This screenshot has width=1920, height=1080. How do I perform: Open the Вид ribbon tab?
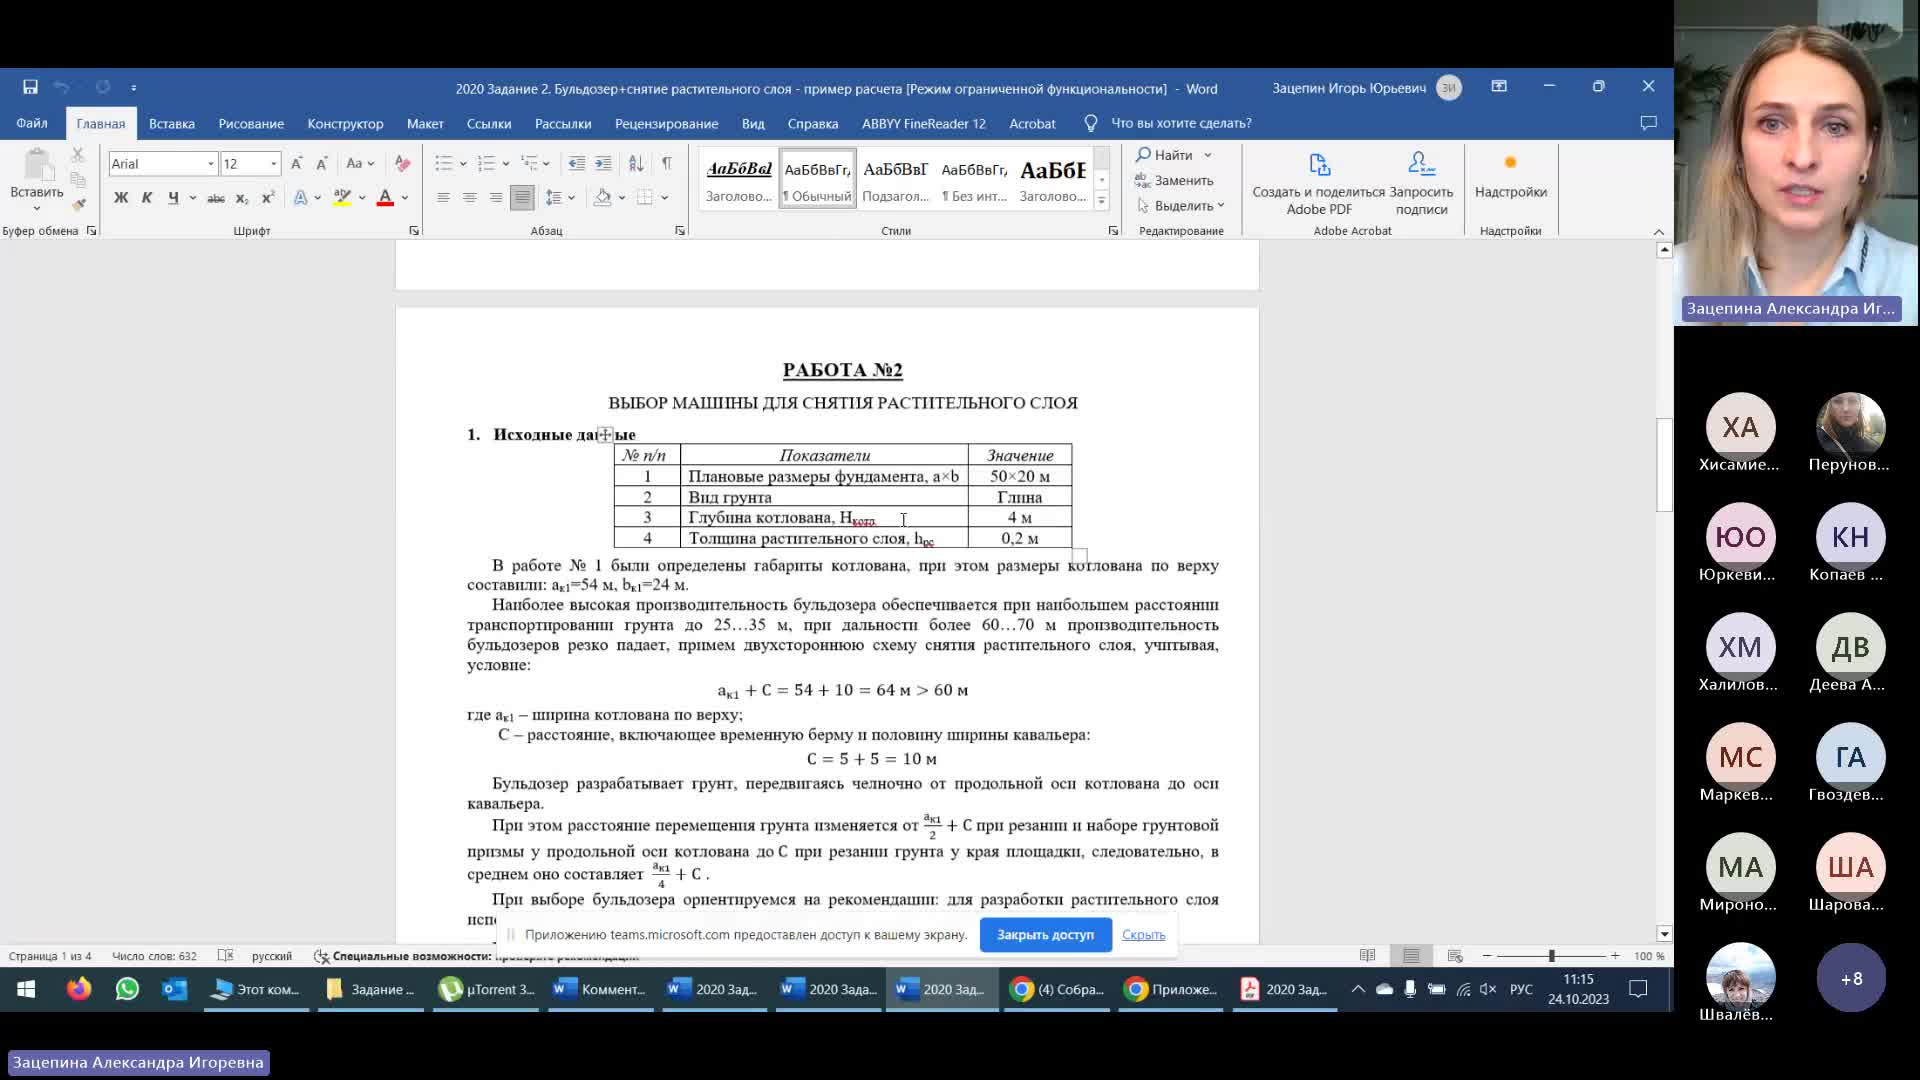point(753,123)
